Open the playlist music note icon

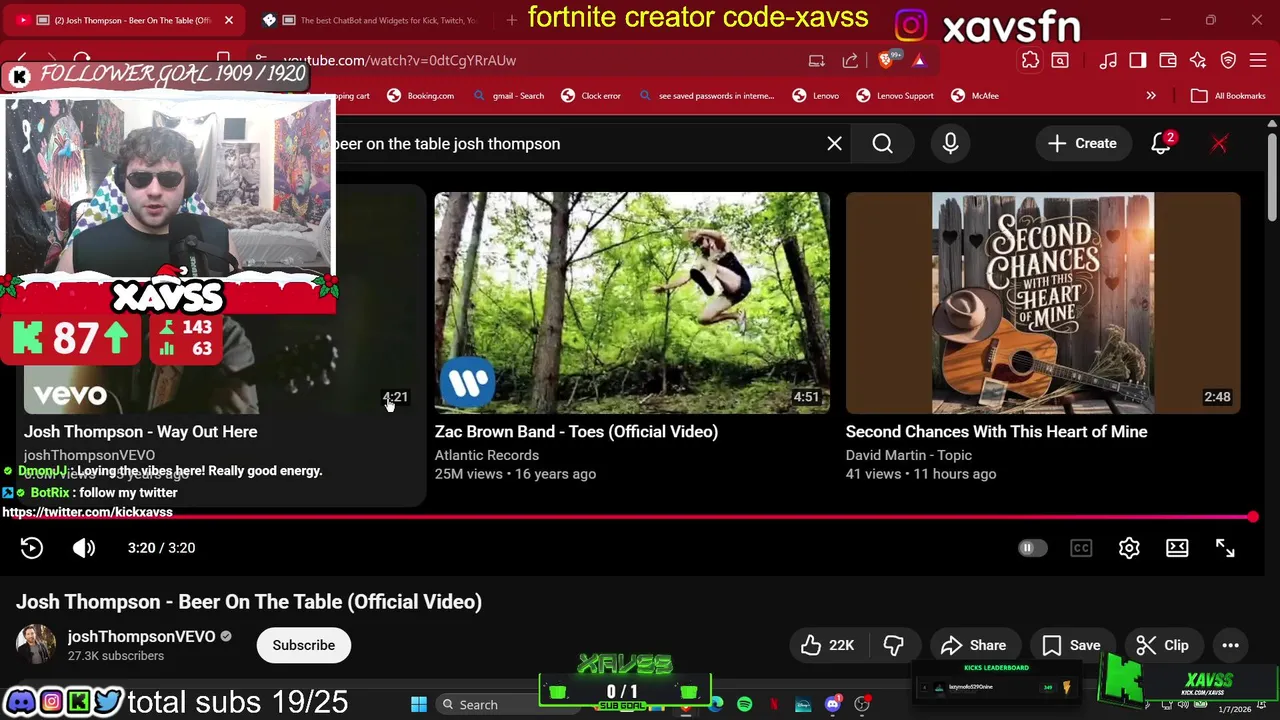[1108, 60]
